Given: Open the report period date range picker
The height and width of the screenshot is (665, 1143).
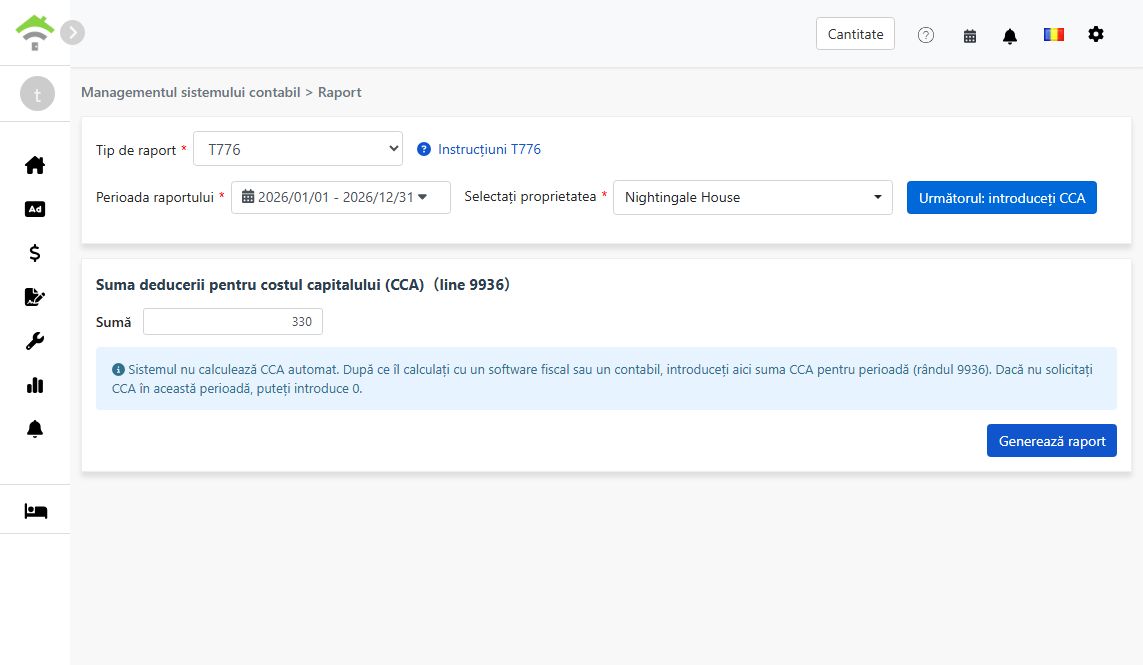Looking at the screenshot, I should [340, 198].
